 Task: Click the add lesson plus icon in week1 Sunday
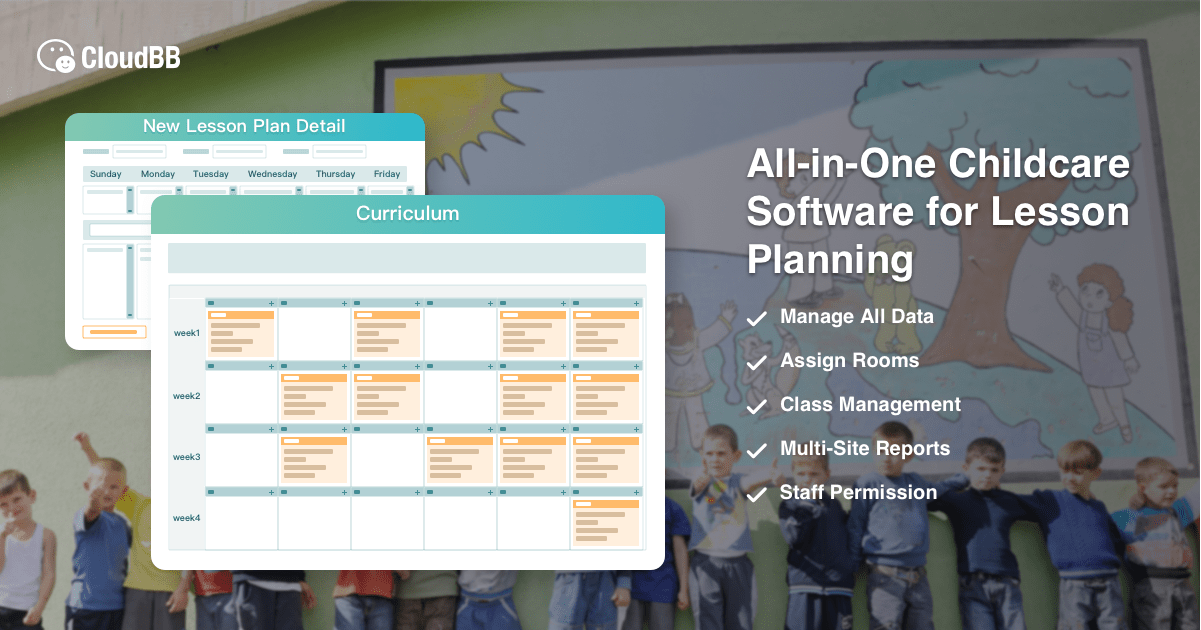click(x=271, y=303)
